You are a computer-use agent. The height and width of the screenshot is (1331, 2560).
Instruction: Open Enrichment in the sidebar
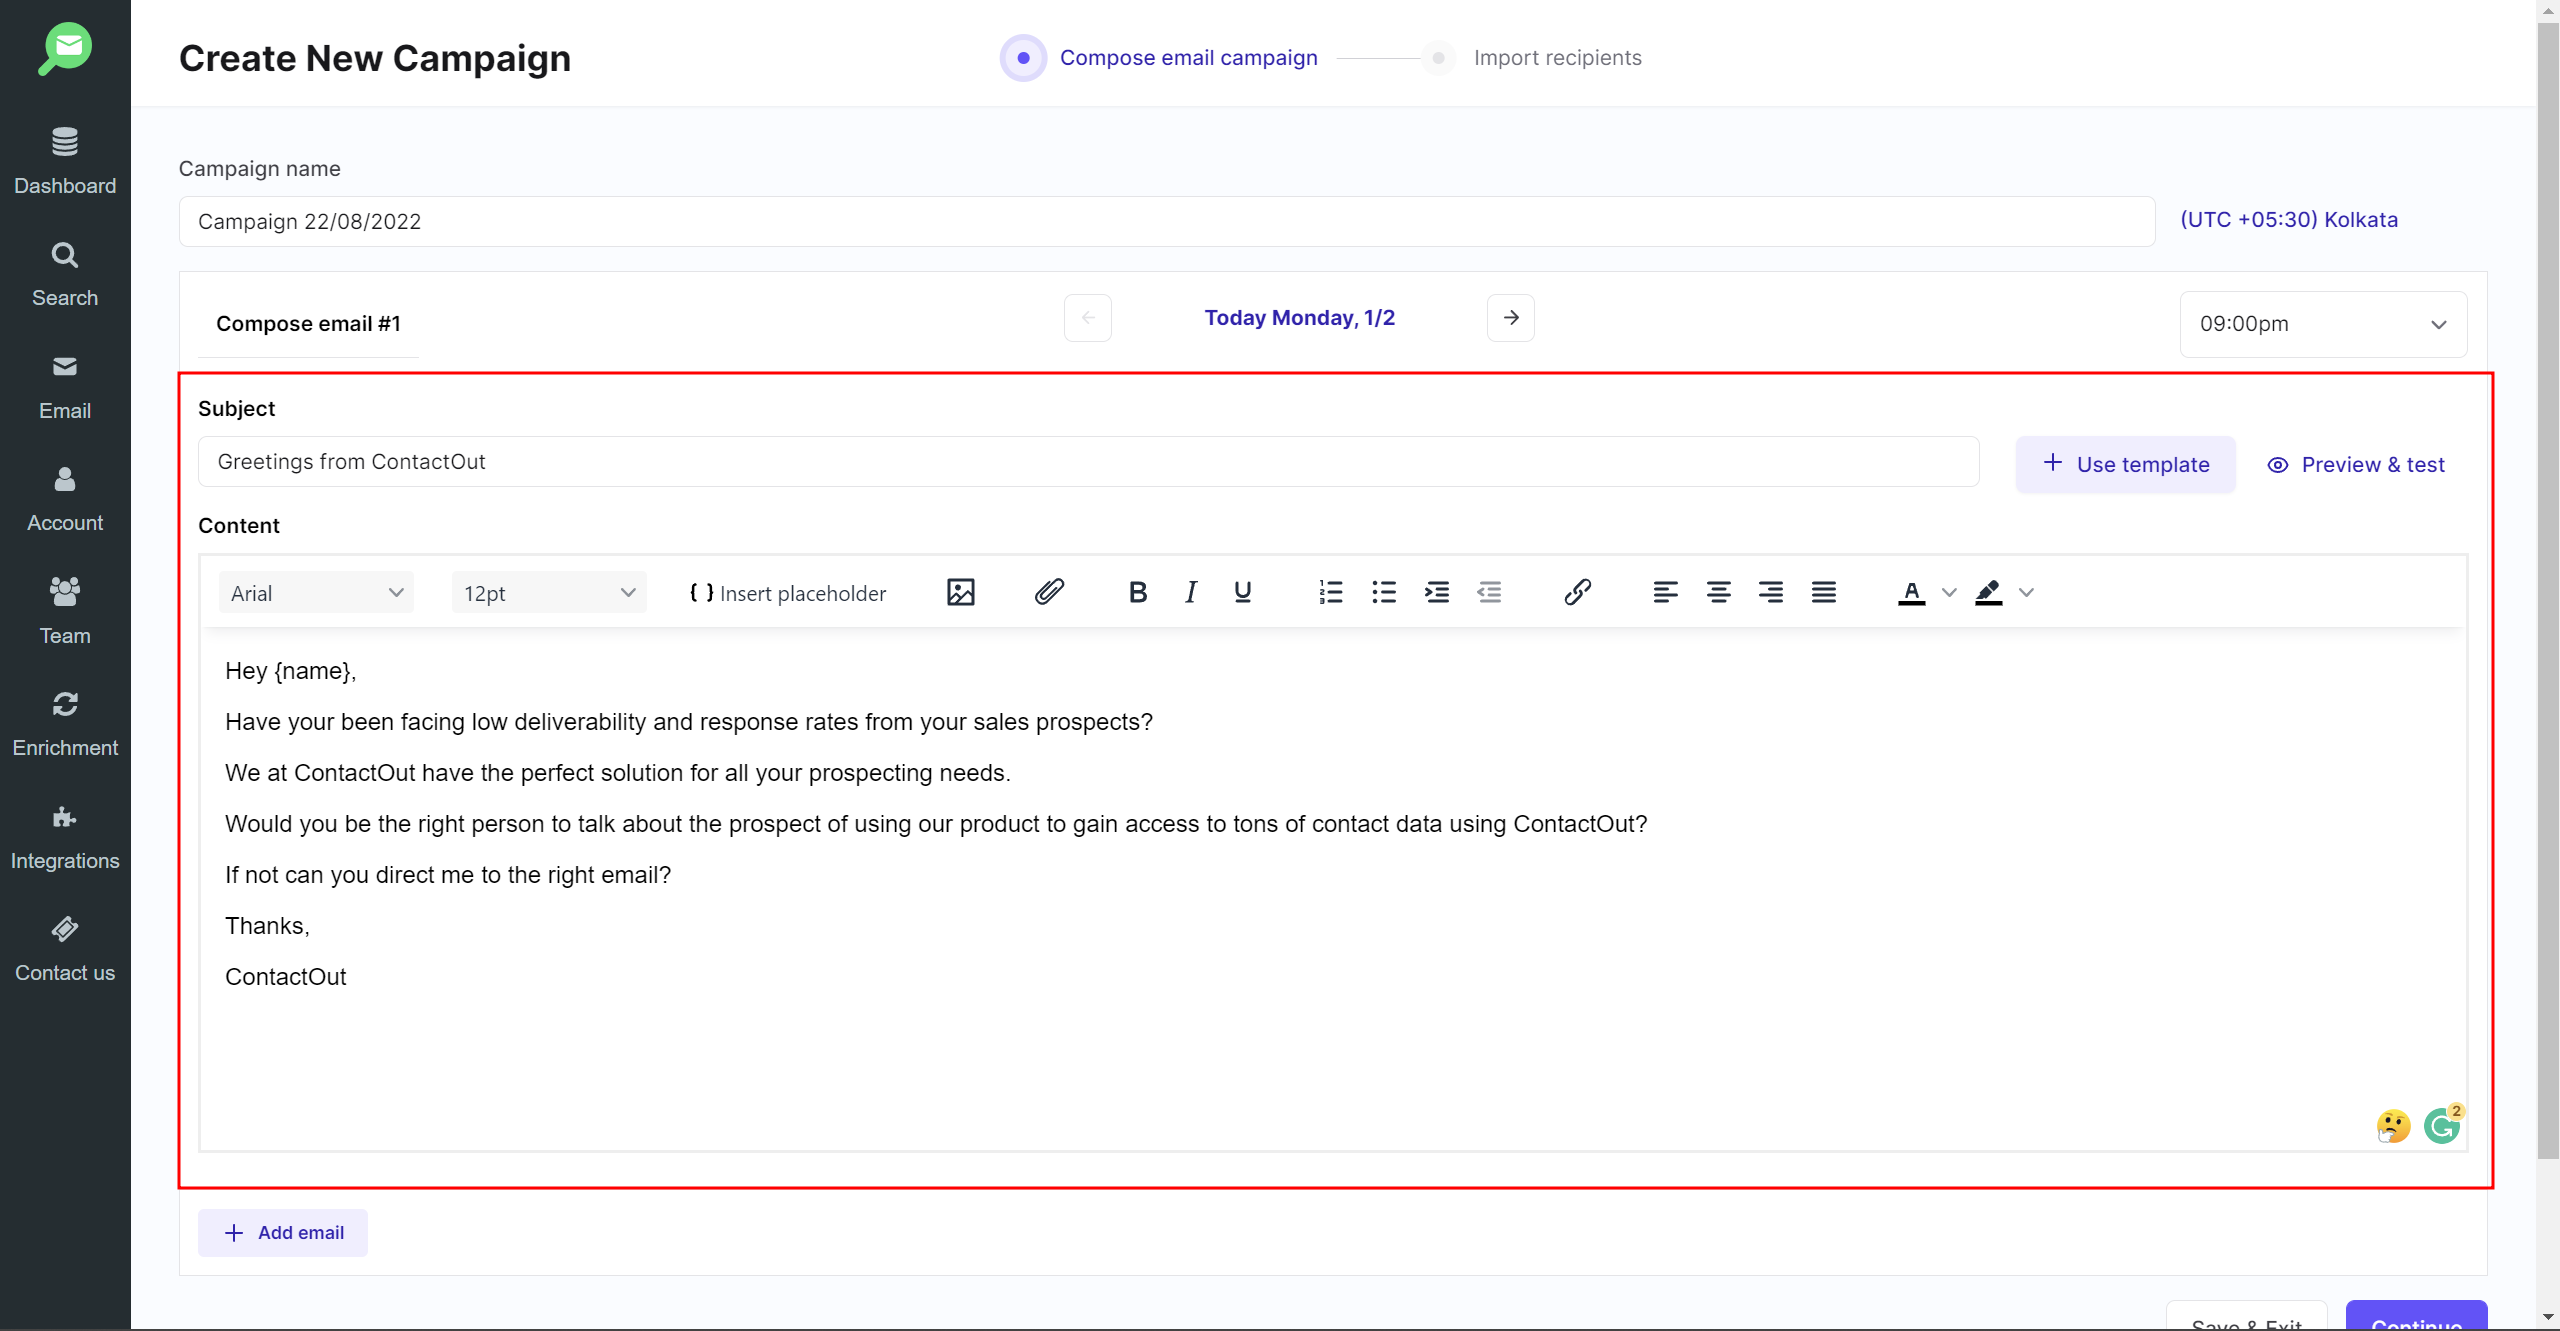(x=65, y=723)
